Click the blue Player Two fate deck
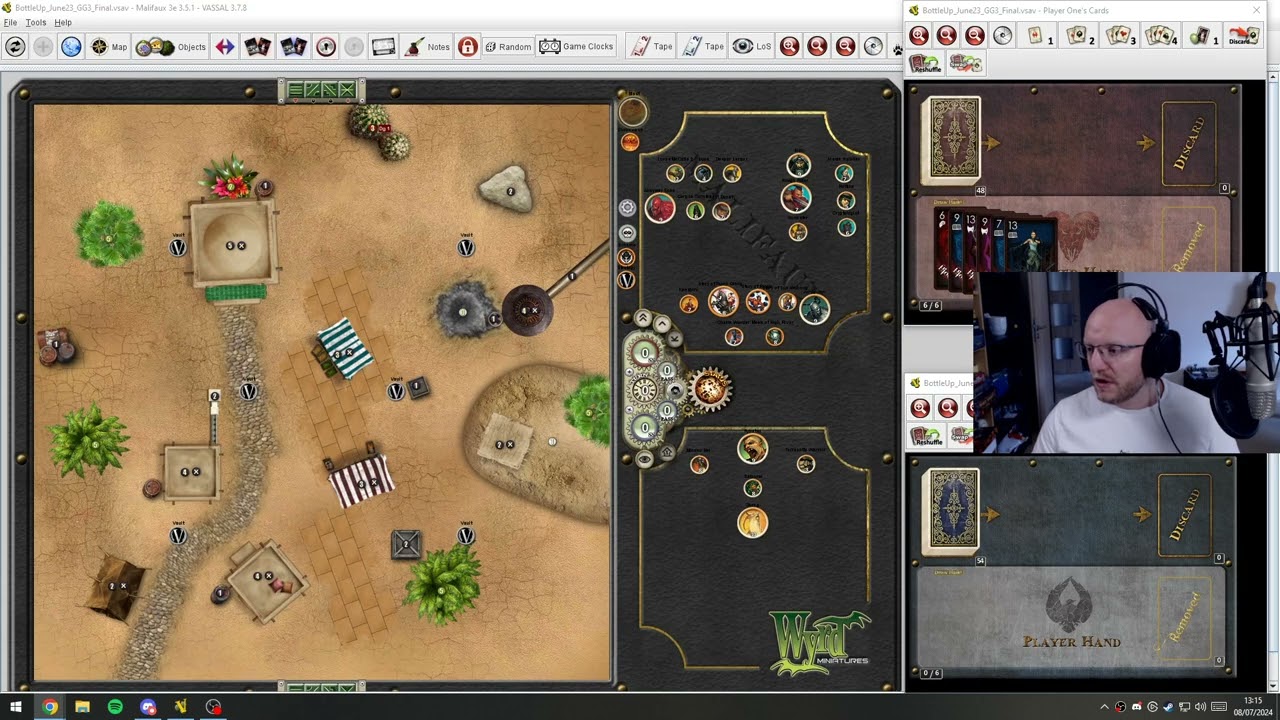The width and height of the screenshot is (1280, 720). coord(951,512)
